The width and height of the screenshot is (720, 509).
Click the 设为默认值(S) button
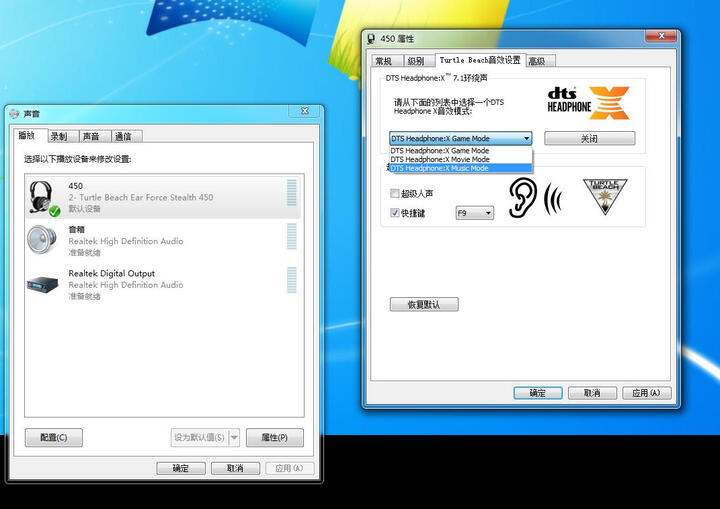(200, 437)
